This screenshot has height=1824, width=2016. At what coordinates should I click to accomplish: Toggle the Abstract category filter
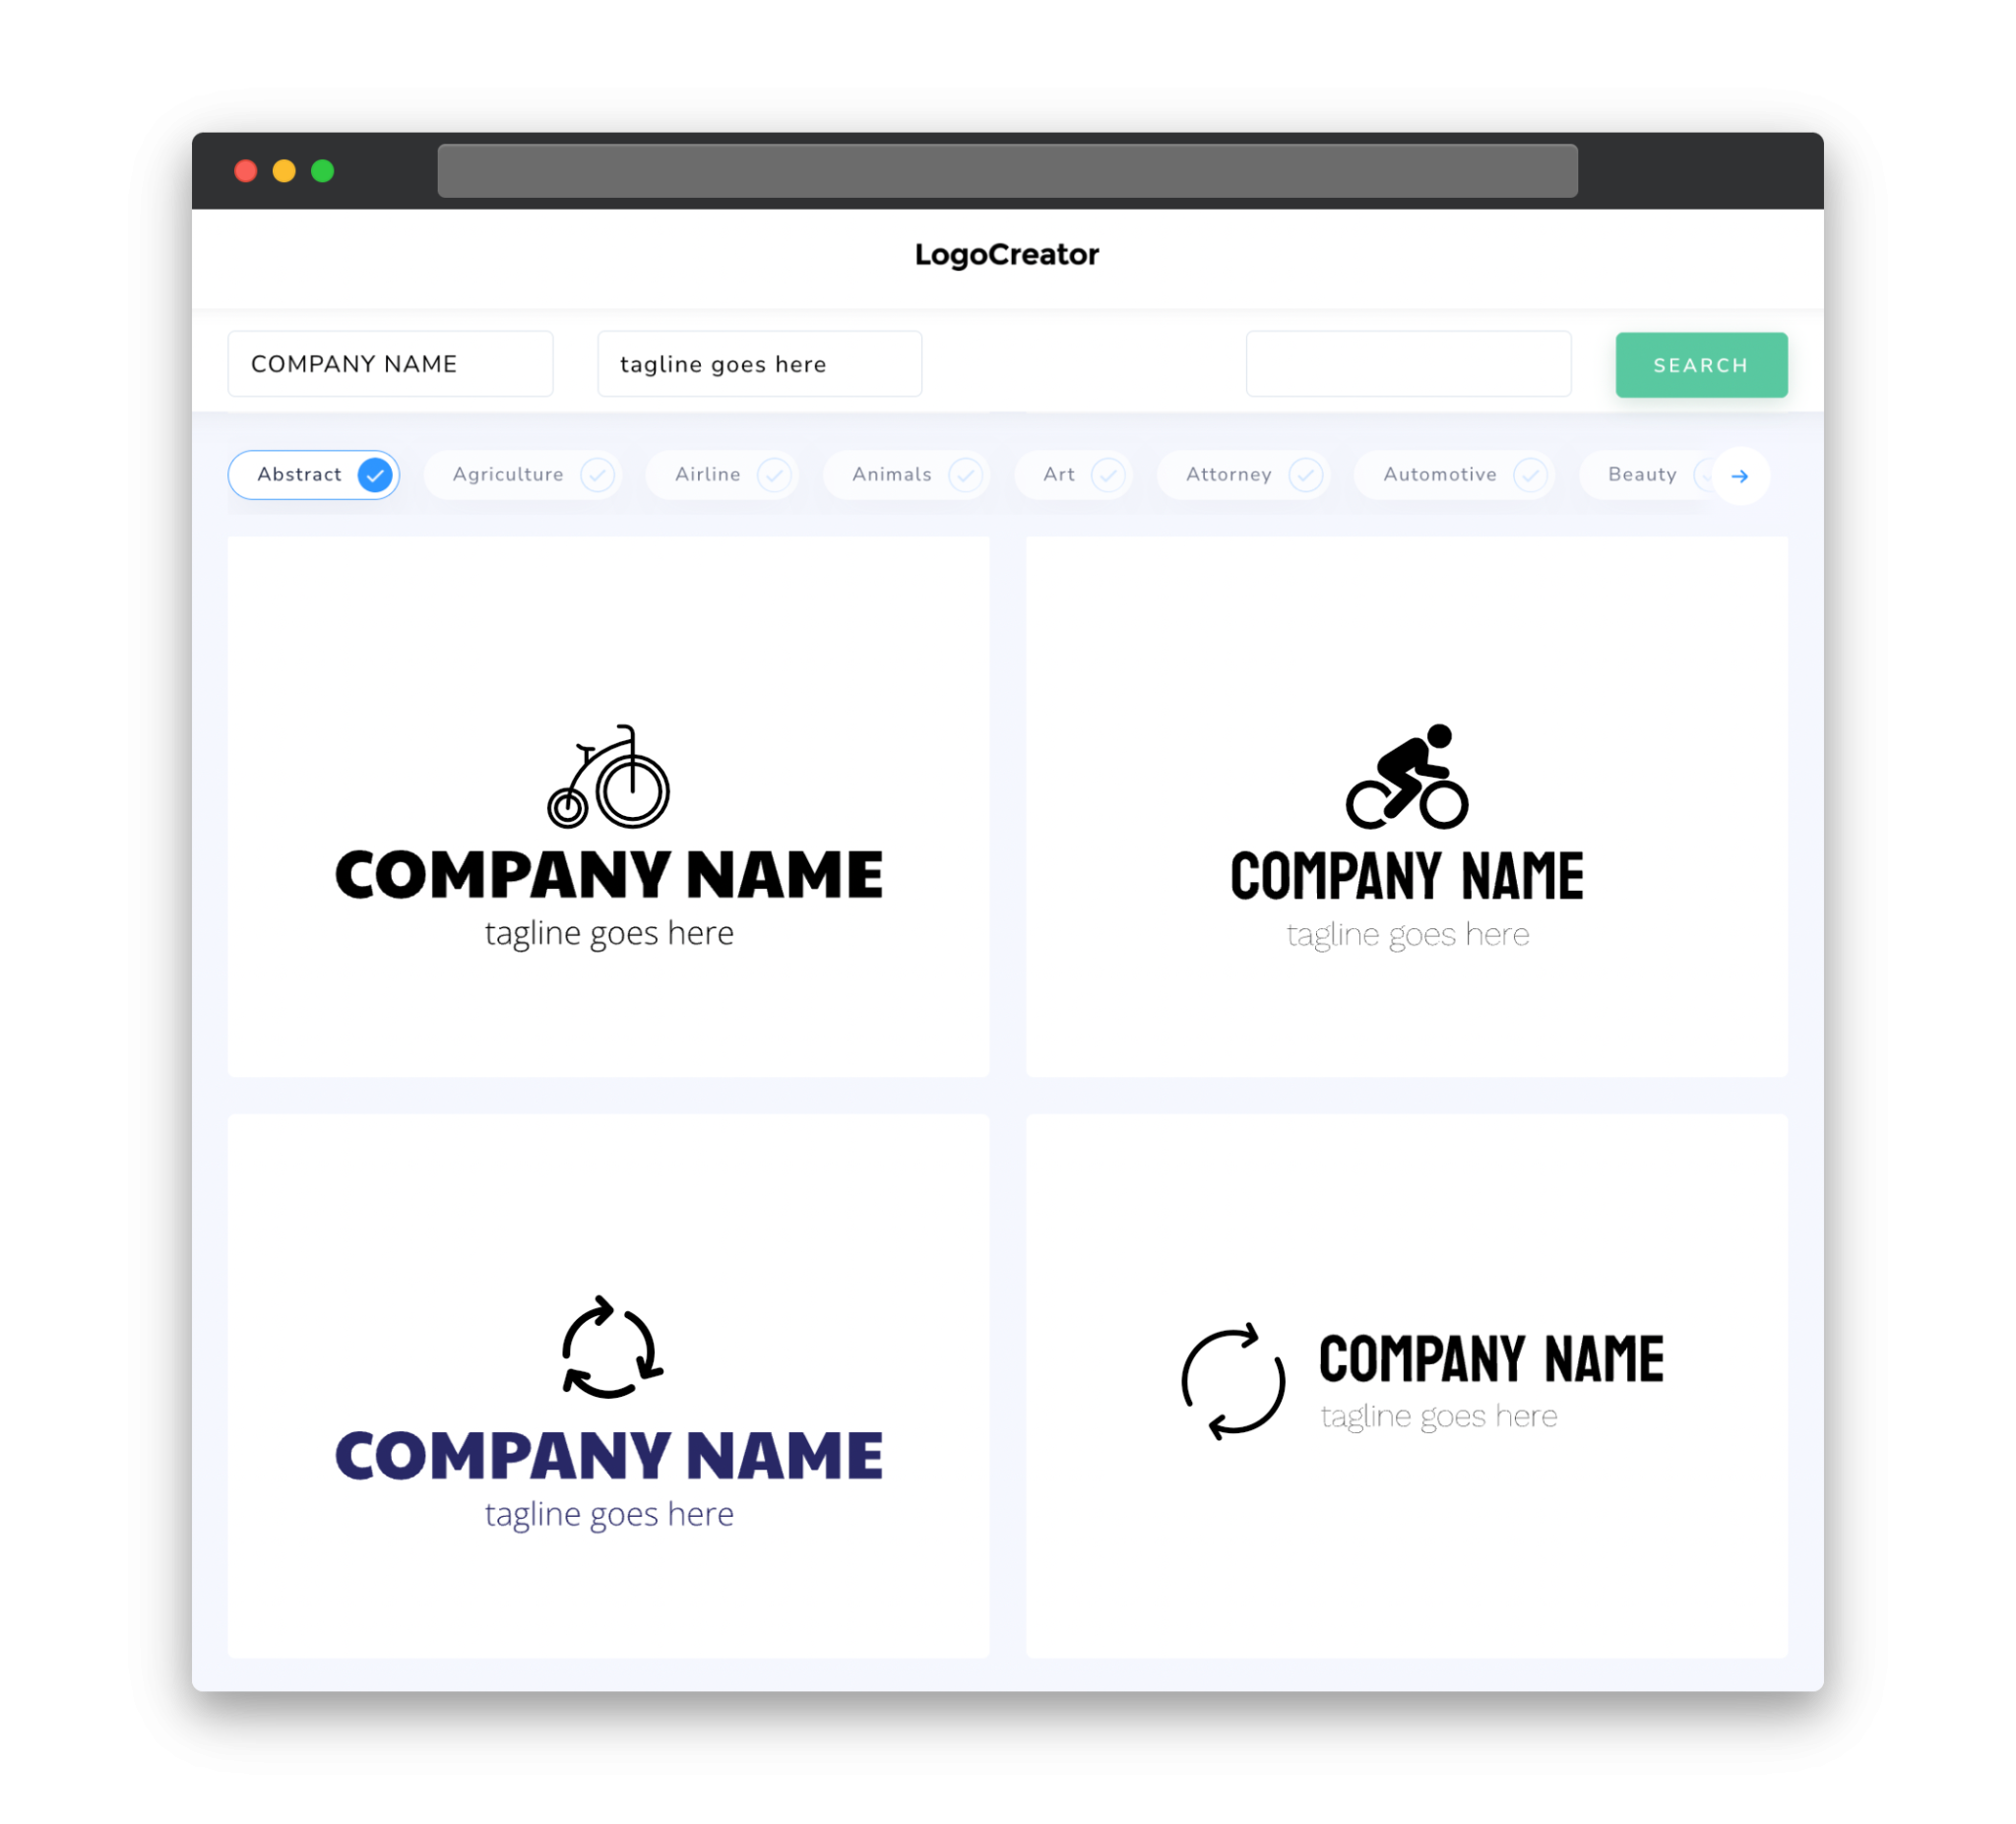316,474
